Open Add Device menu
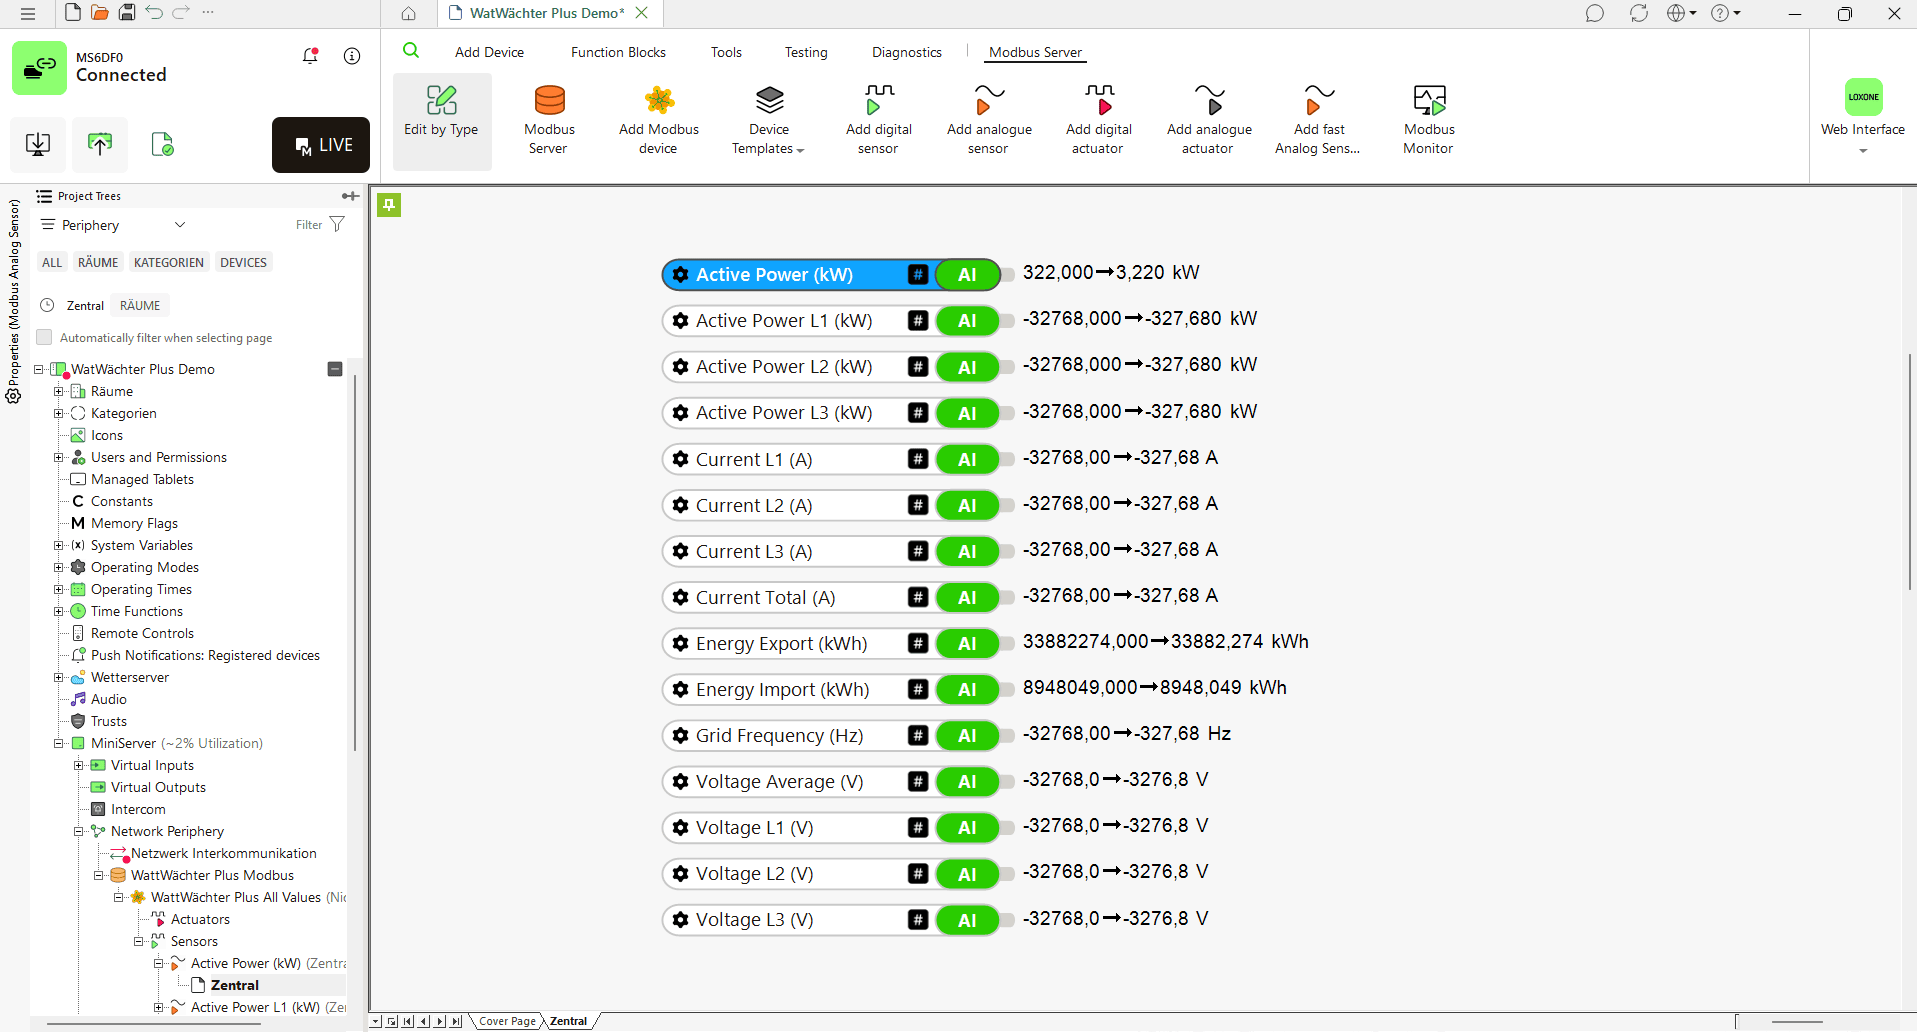The width and height of the screenshot is (1917, 1032). [x=489, y=52]
